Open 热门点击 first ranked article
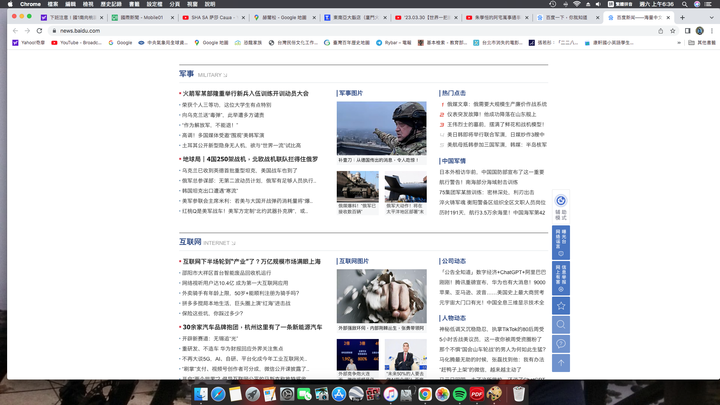The image size is (720, 405). coord(497,104)
